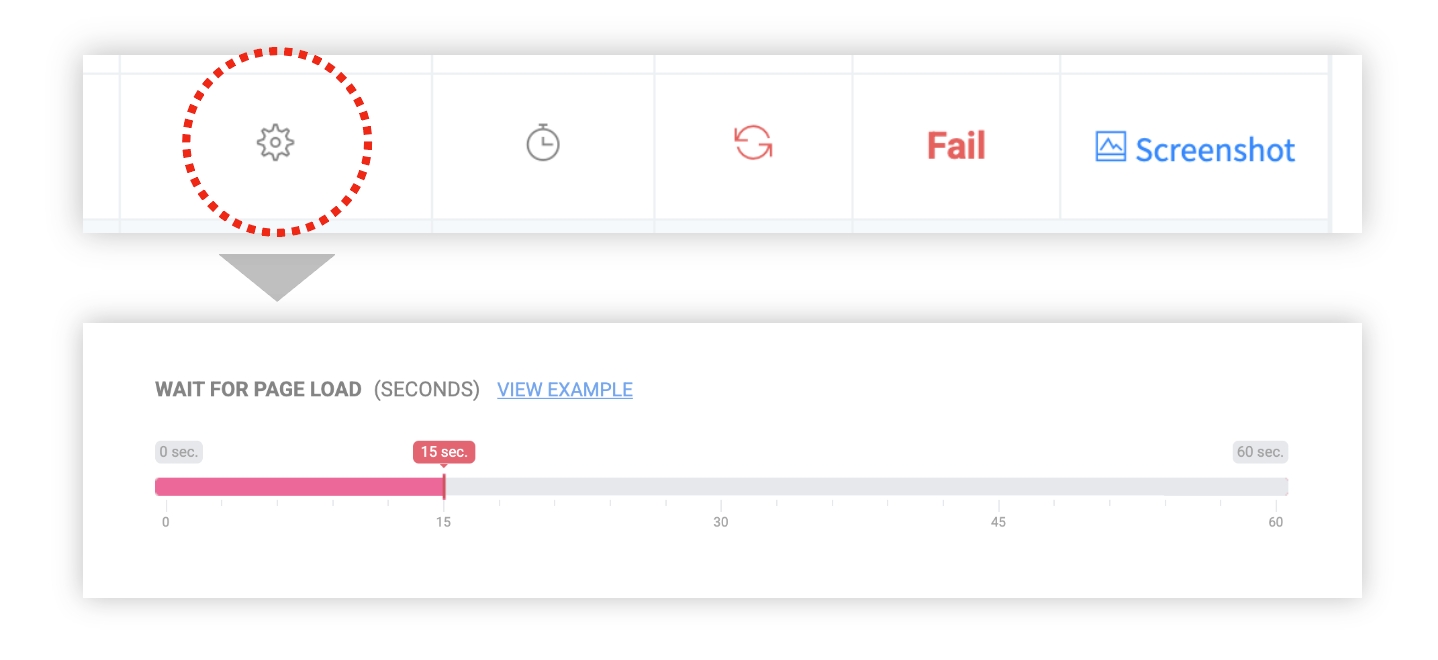Click the slider track above the 30 mark

[721, 487]
